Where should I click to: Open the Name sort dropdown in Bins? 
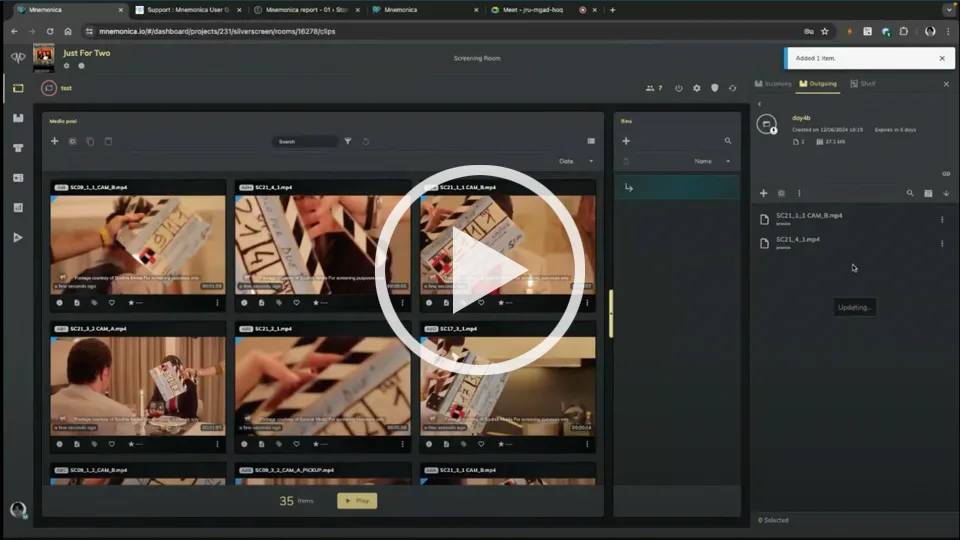[x=713, y=161]
